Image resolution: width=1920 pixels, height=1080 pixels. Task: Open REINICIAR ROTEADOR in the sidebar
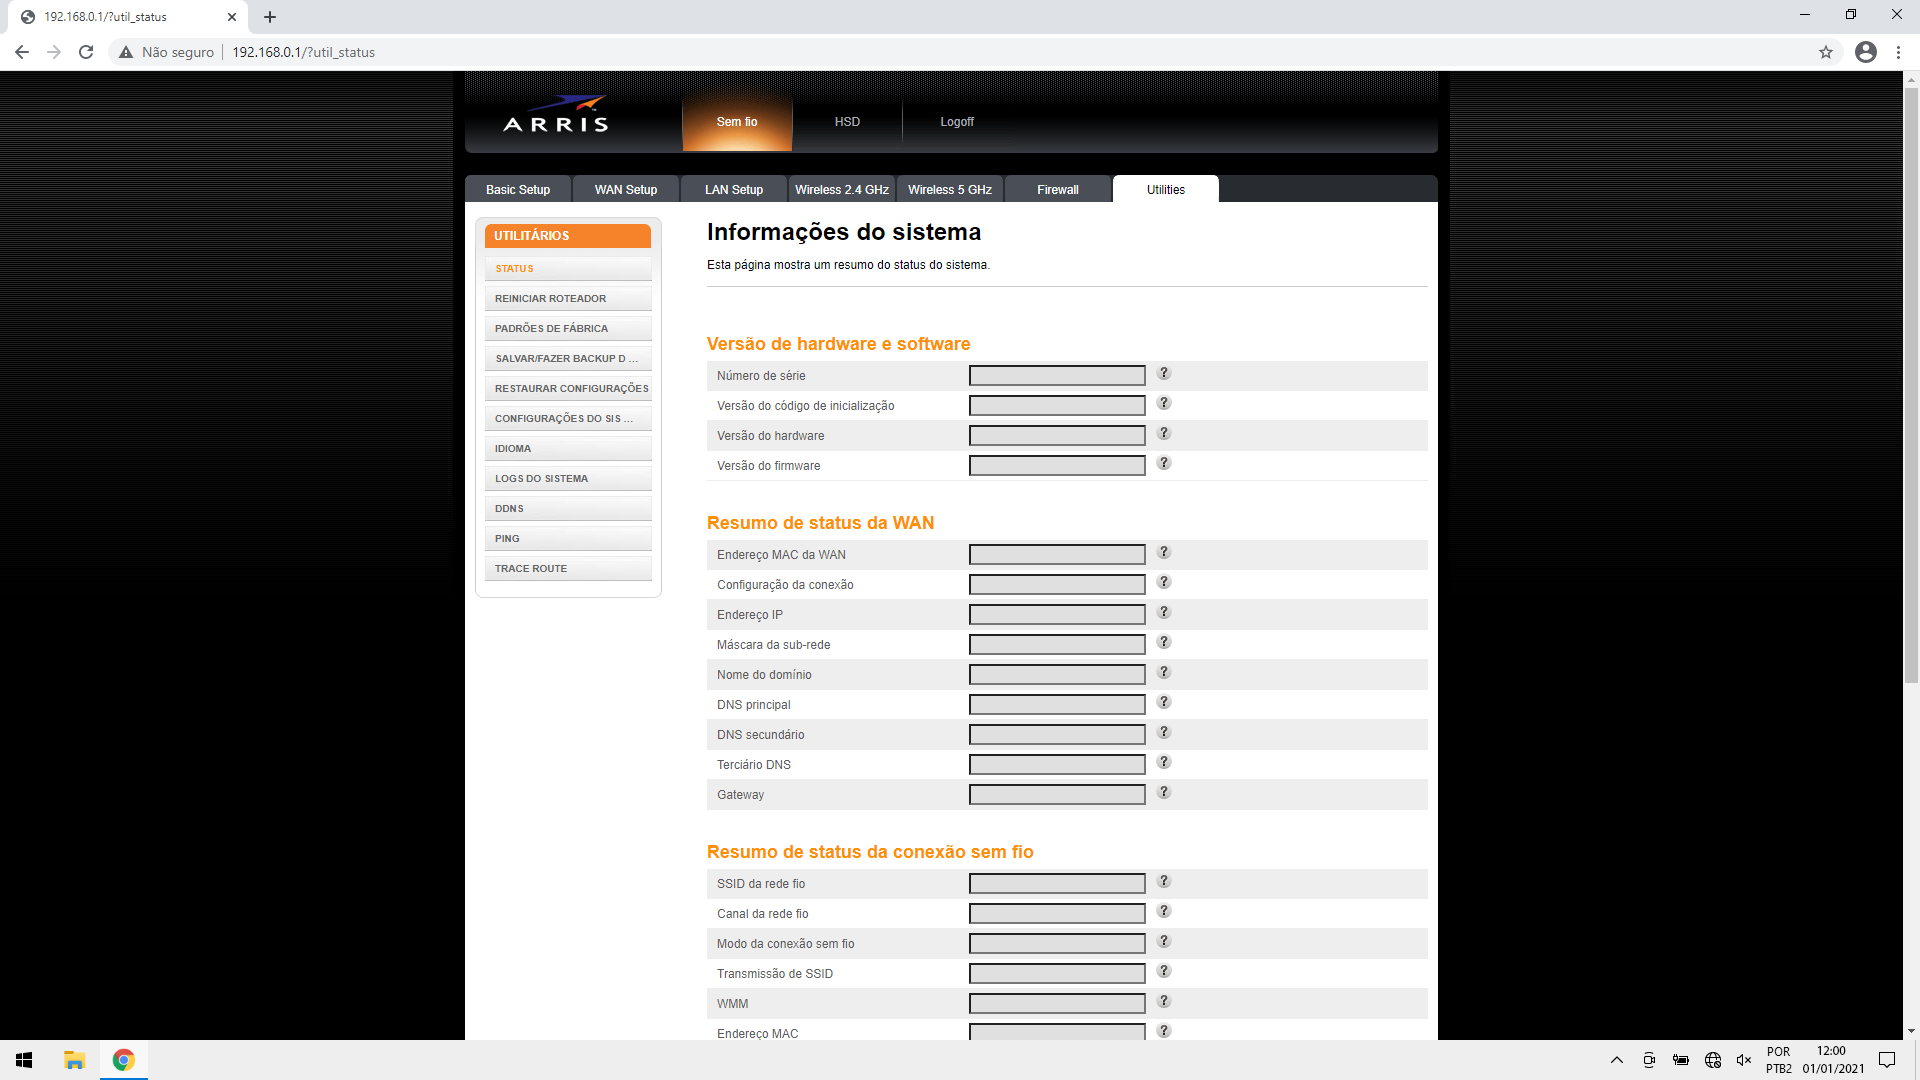click(x=568, y=298)
